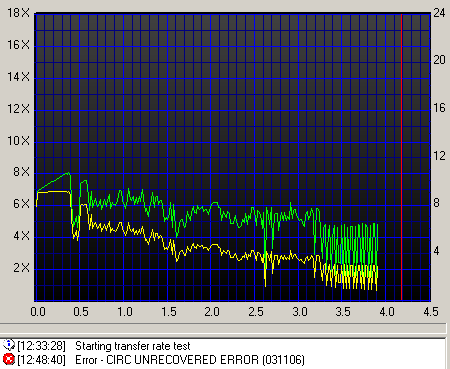The image size is (450, 369).
Task: Click the 12X label on left axis
Action: 19,109
